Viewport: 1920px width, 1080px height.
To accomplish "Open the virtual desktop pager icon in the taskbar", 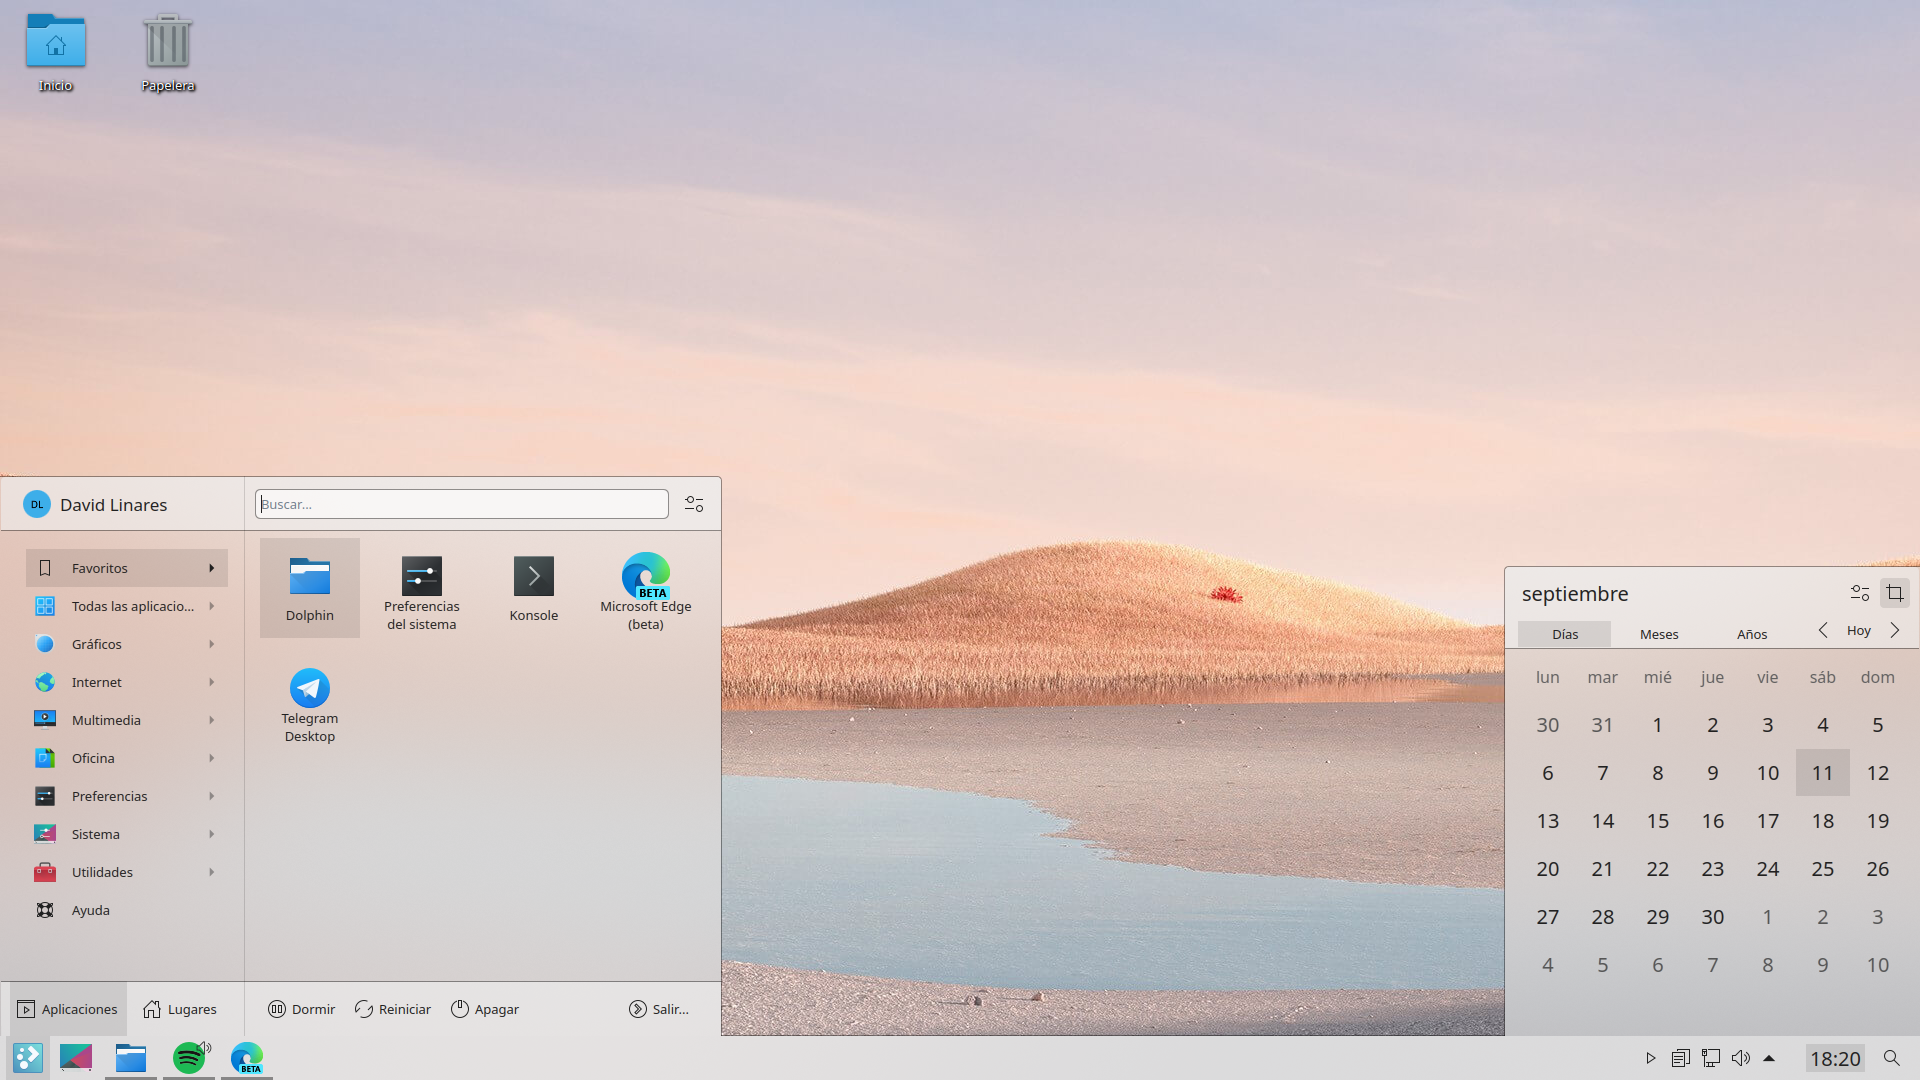I will pos(76,1058).
